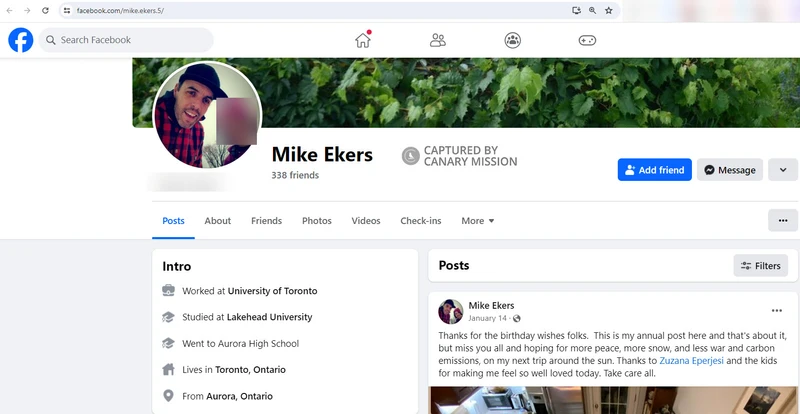Click the install app icon in address bar
Image resolution: width=800 pixels, height=414 pixels.
click(x=576, y=10)
